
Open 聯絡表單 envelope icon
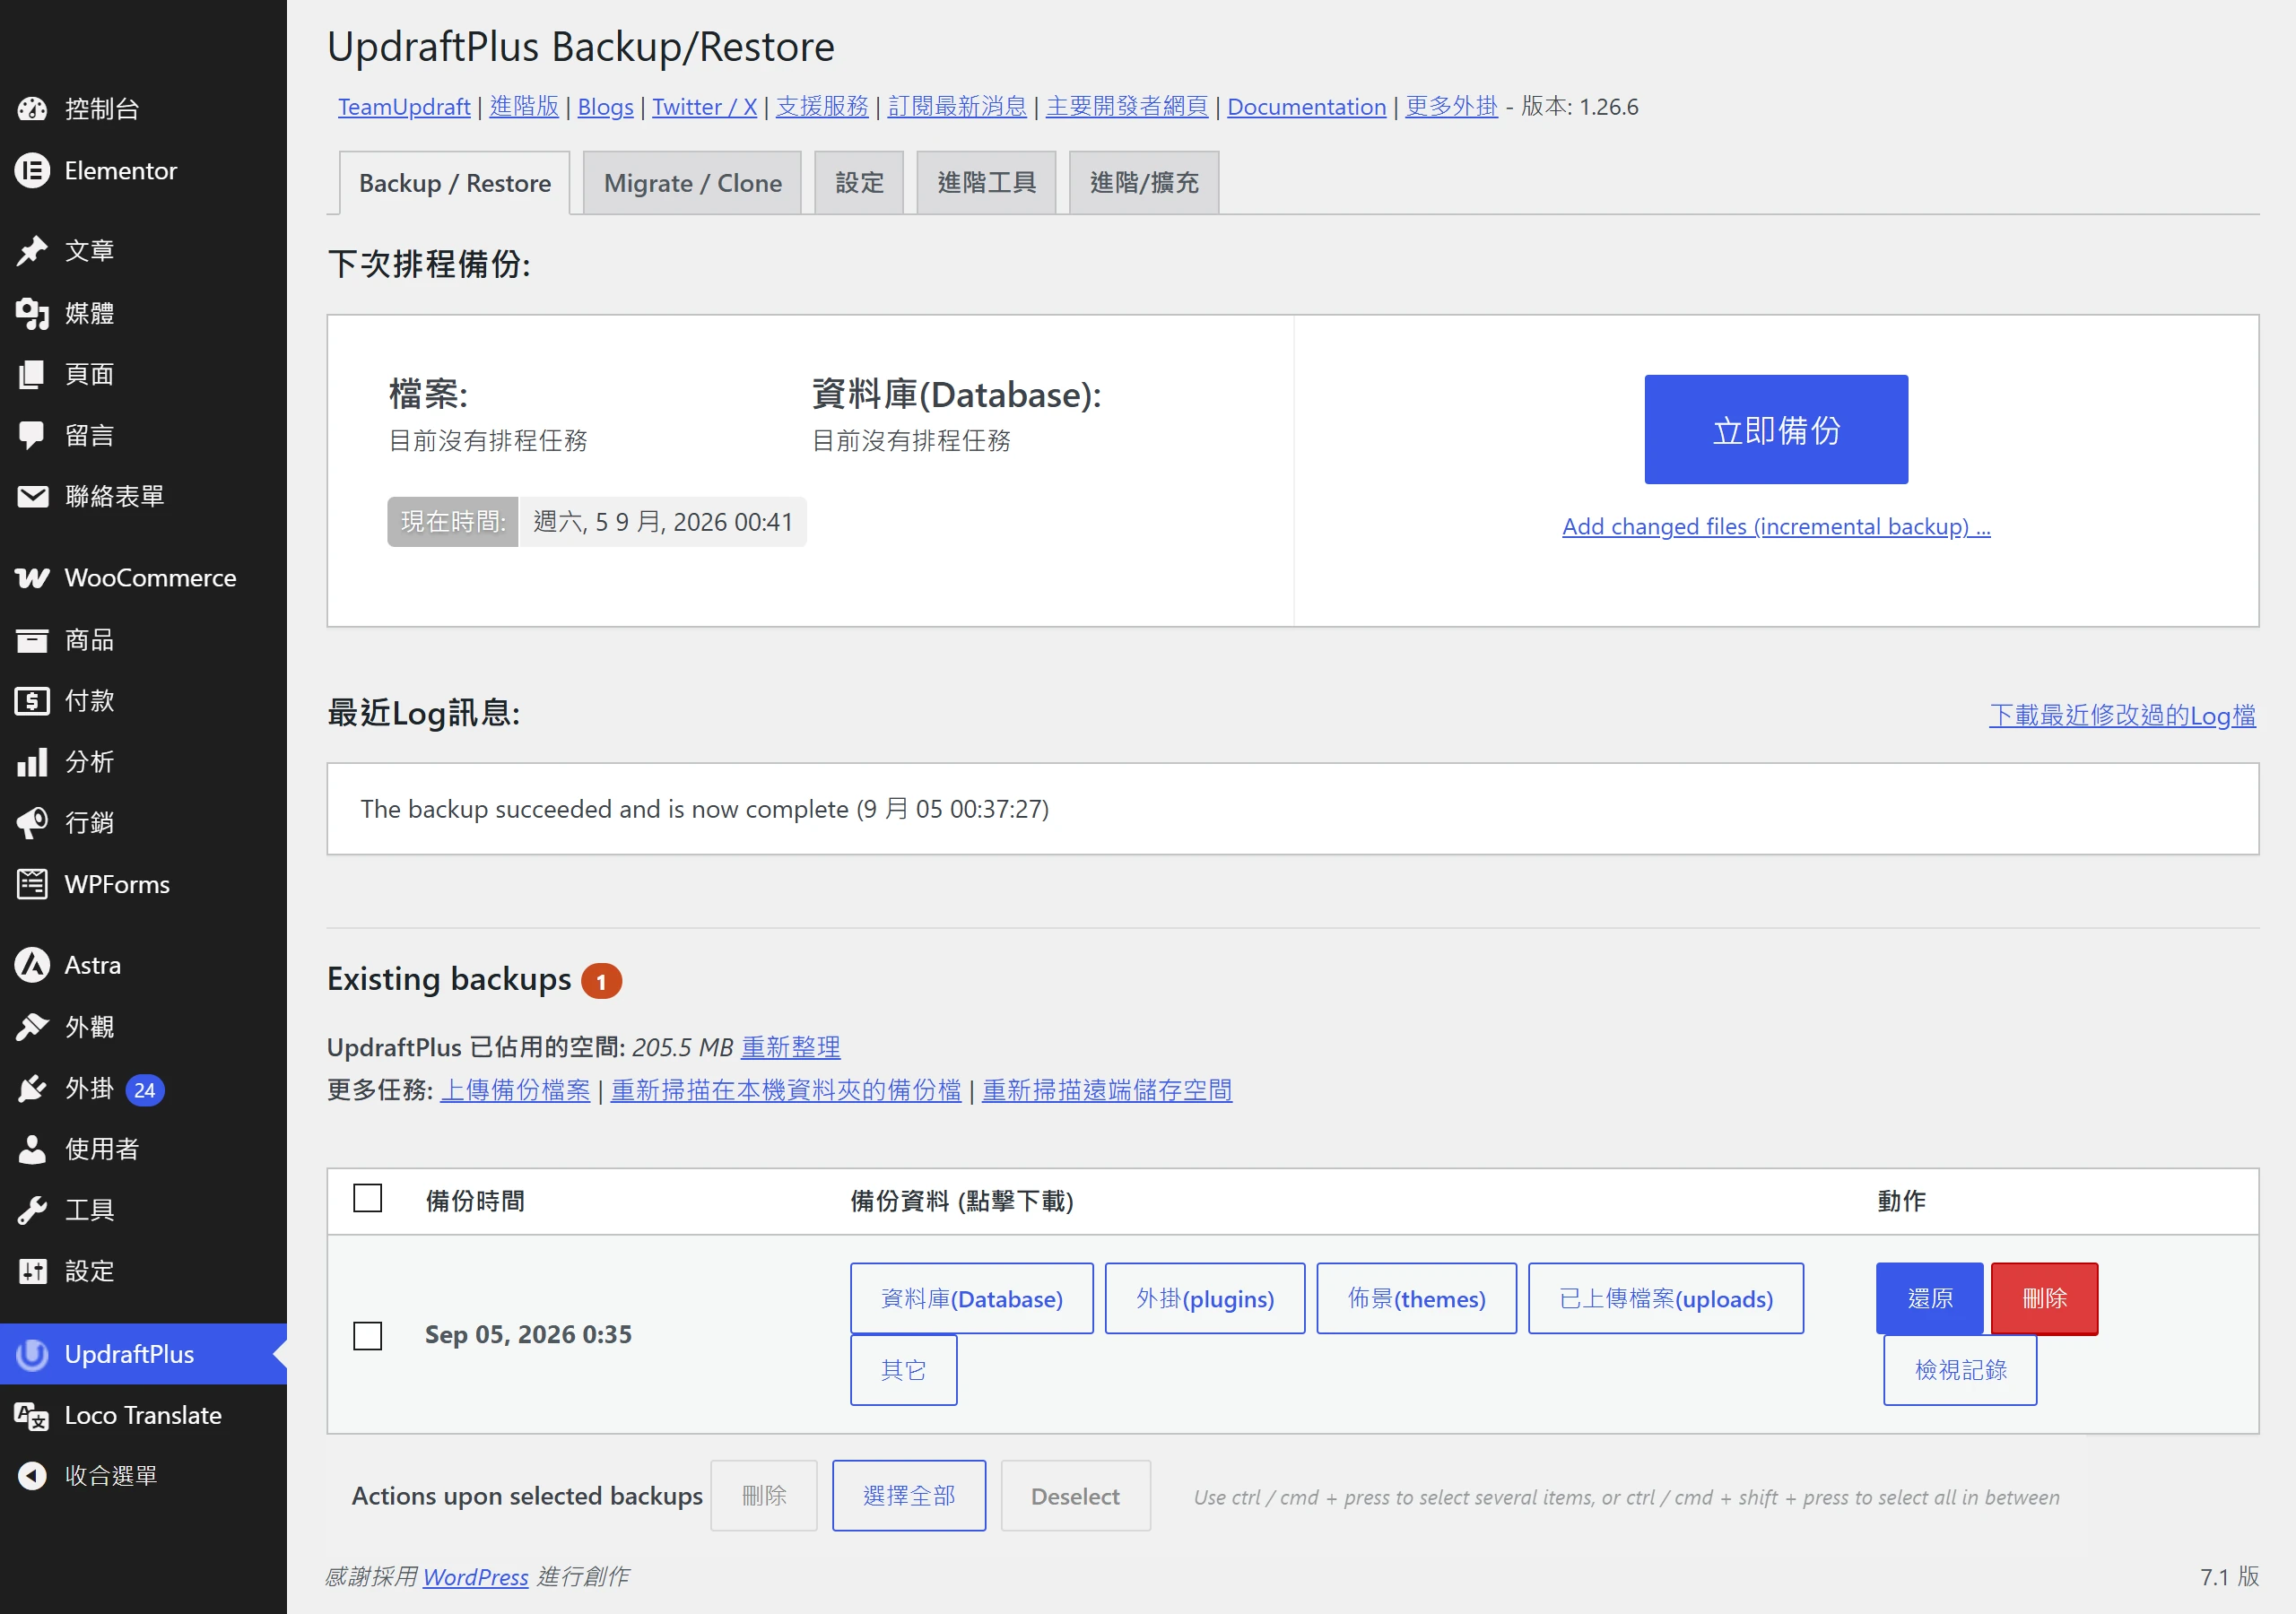click(x=32, y=496)
